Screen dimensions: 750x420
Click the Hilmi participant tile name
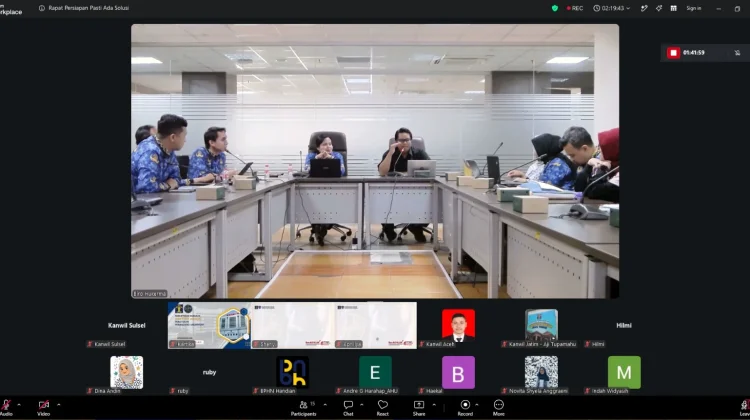click(x=624, y=325)
